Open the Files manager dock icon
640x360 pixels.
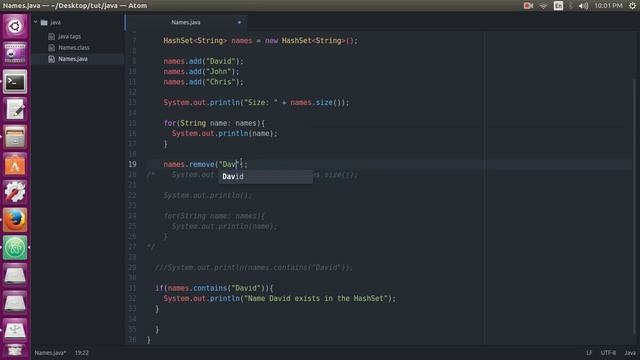[x=15, y=137]
